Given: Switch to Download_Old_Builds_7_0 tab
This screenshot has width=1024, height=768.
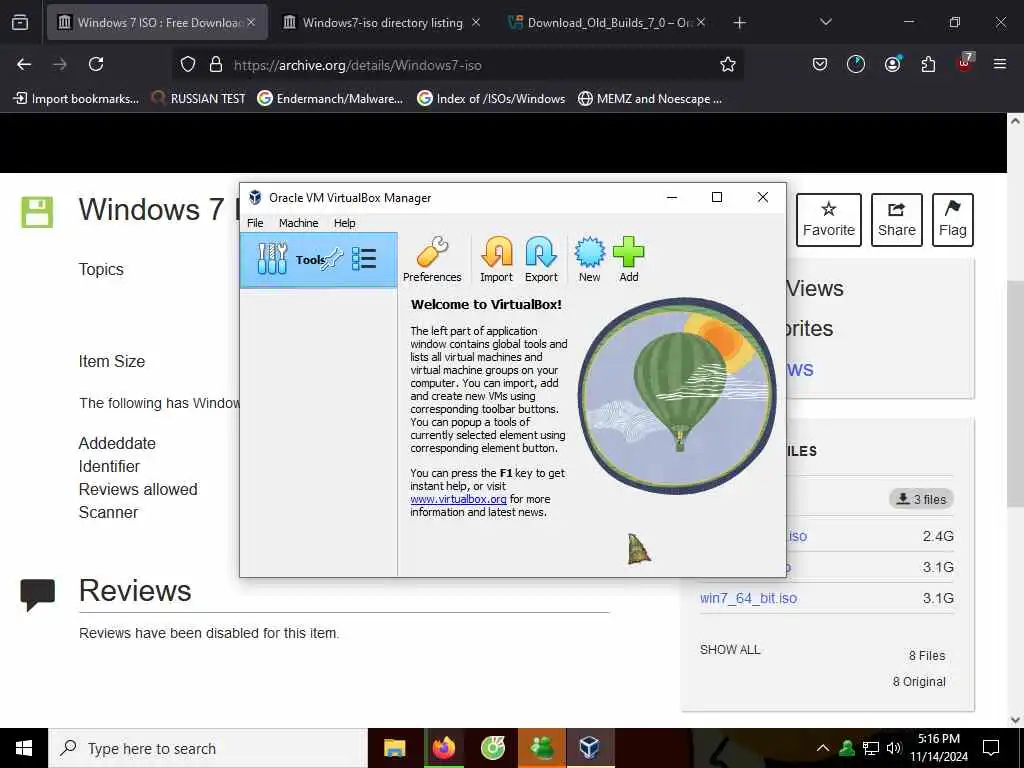Looking at the screenshot, I should point(607,22).
